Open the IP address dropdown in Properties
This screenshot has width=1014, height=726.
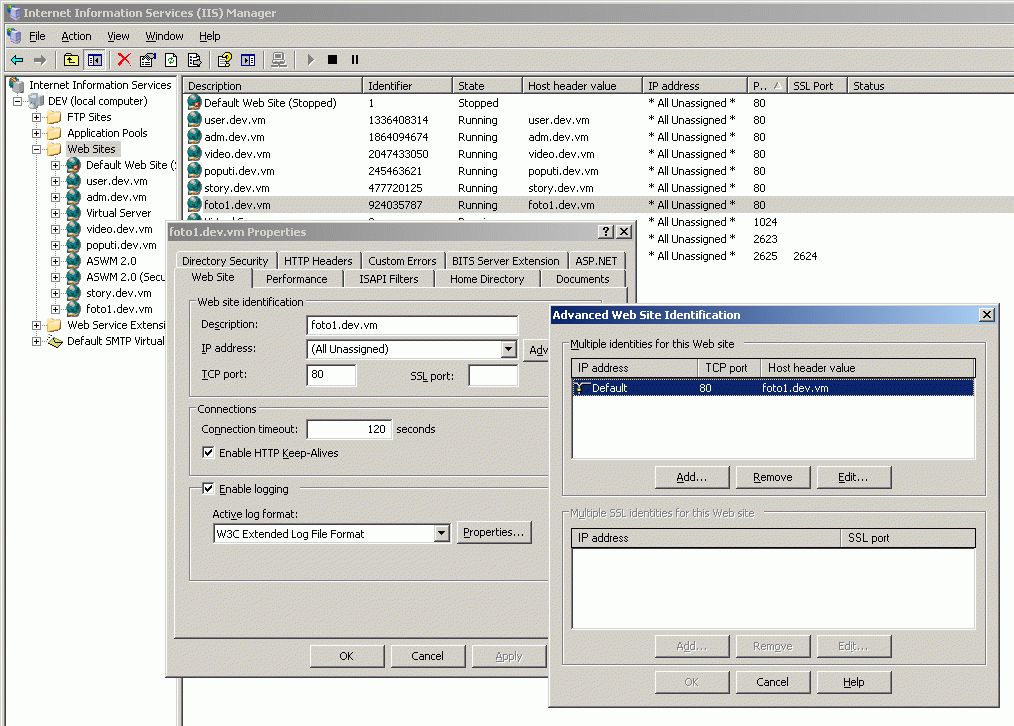coord(509,349)
